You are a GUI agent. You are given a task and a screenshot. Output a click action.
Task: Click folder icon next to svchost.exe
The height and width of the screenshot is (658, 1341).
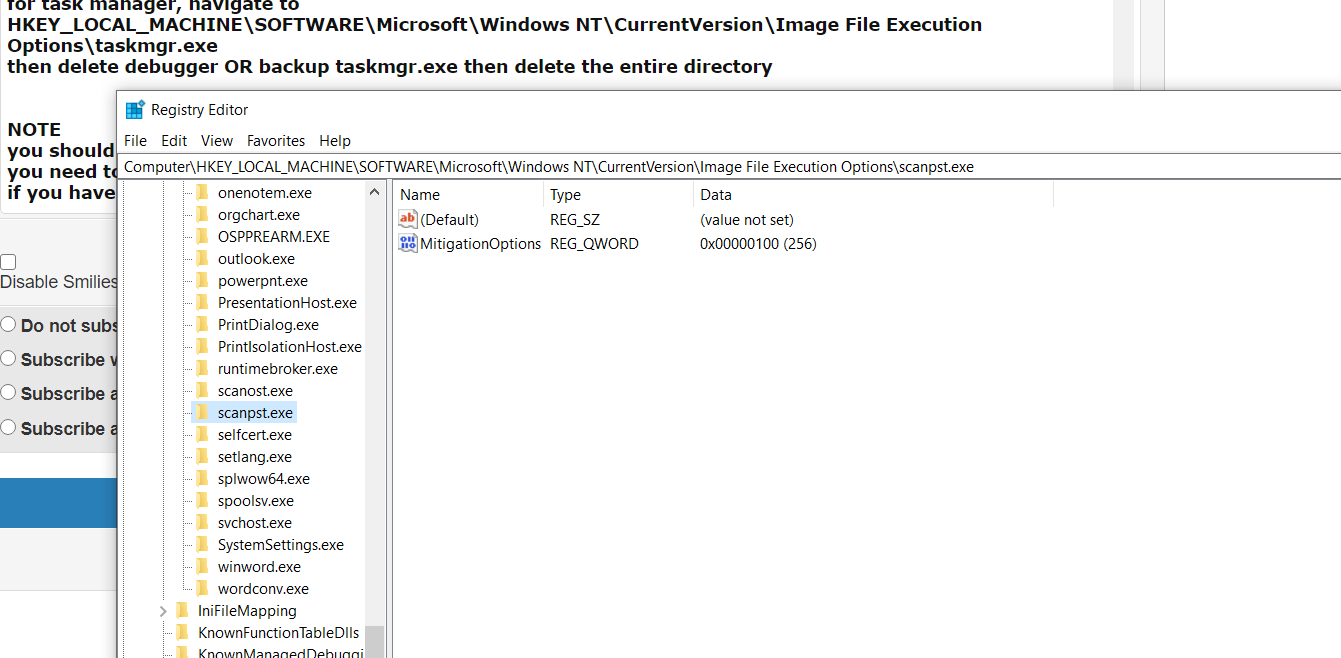pos(202,523)
